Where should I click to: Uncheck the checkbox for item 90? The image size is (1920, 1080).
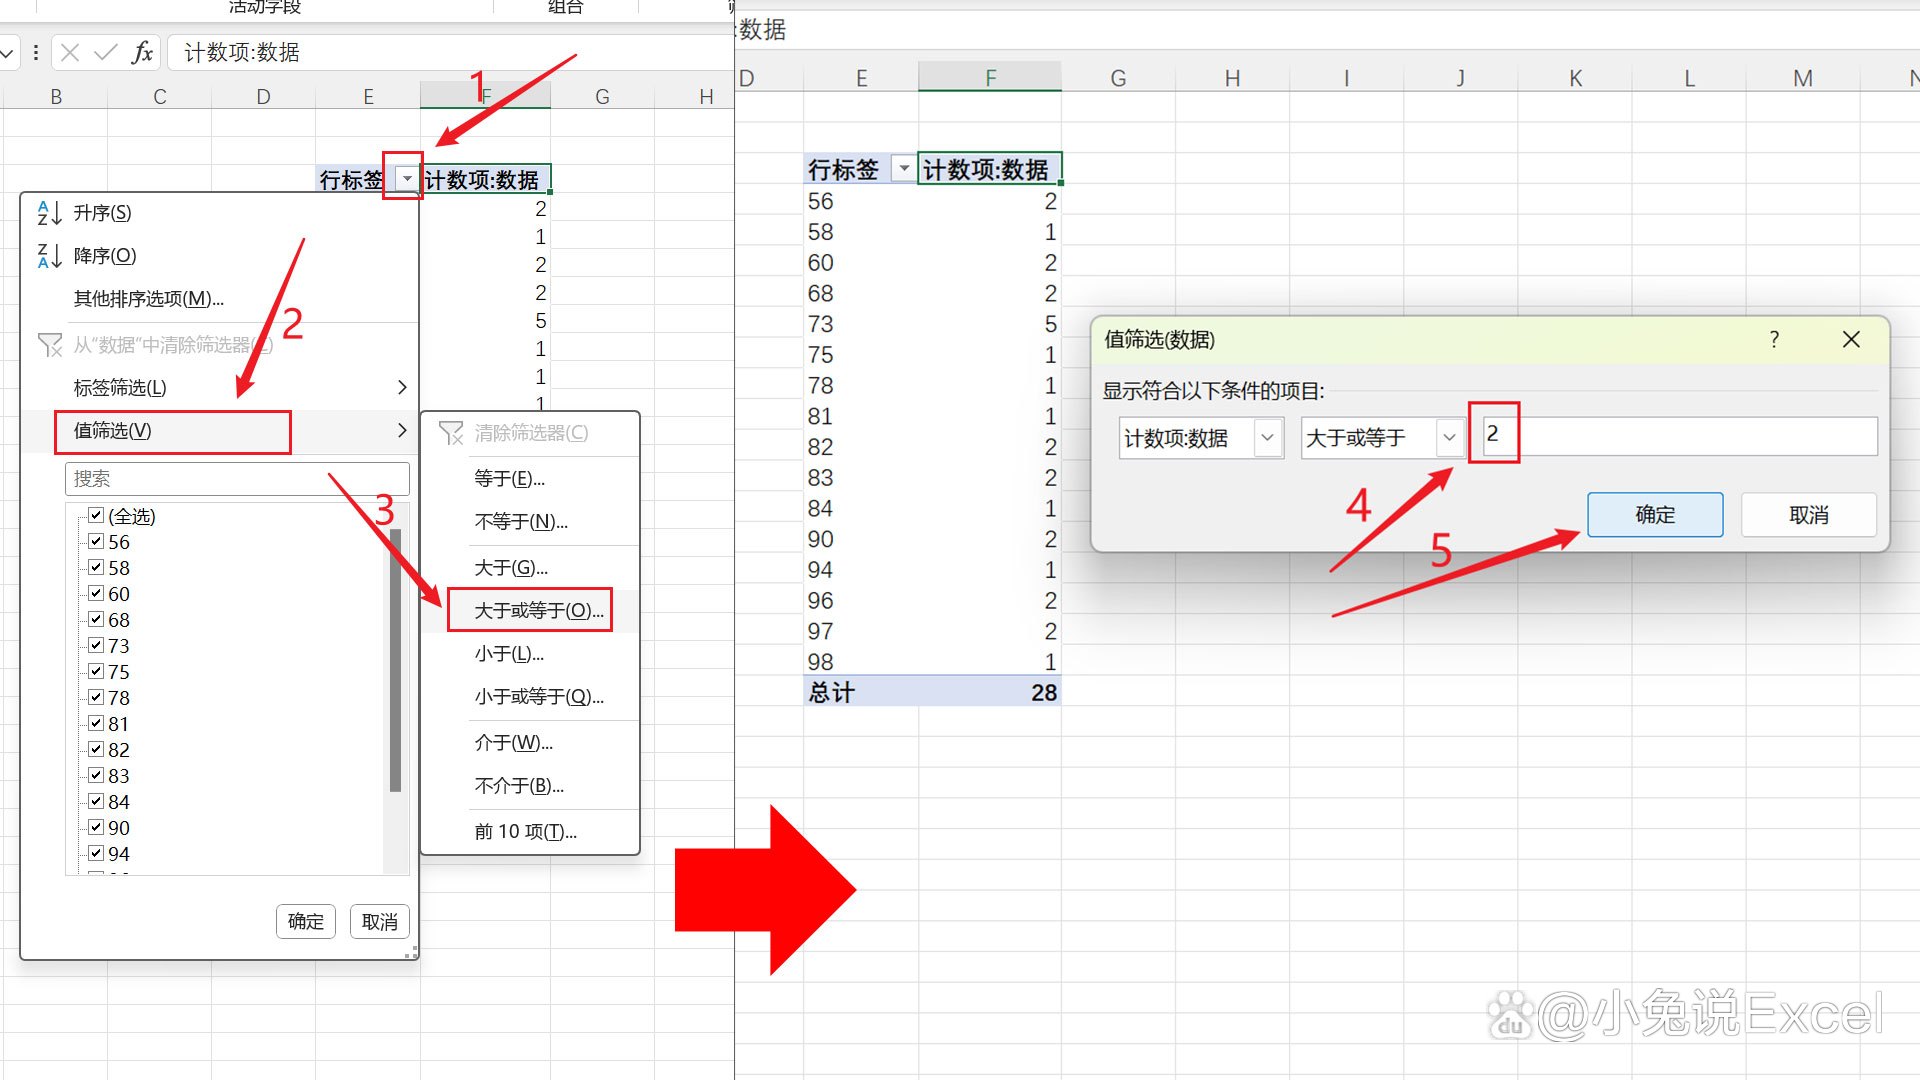(x=97, y=828)
